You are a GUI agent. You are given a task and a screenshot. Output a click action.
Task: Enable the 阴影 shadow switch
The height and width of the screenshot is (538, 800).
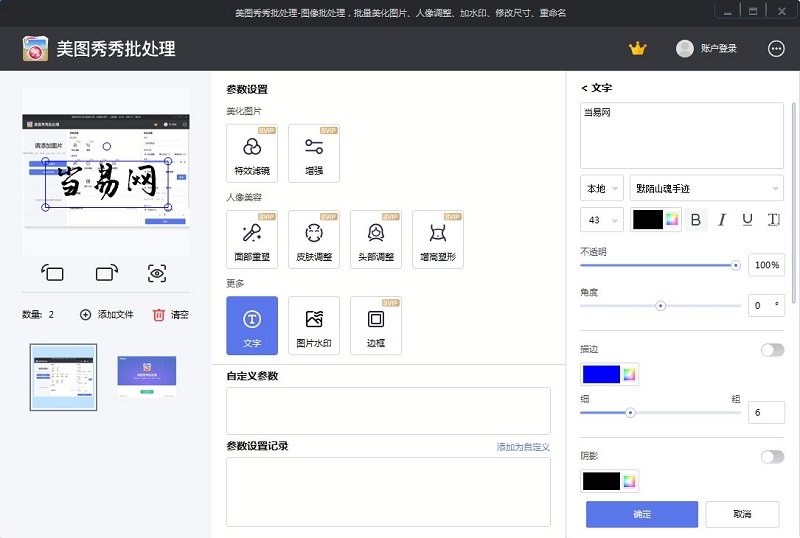coord(772,456)
